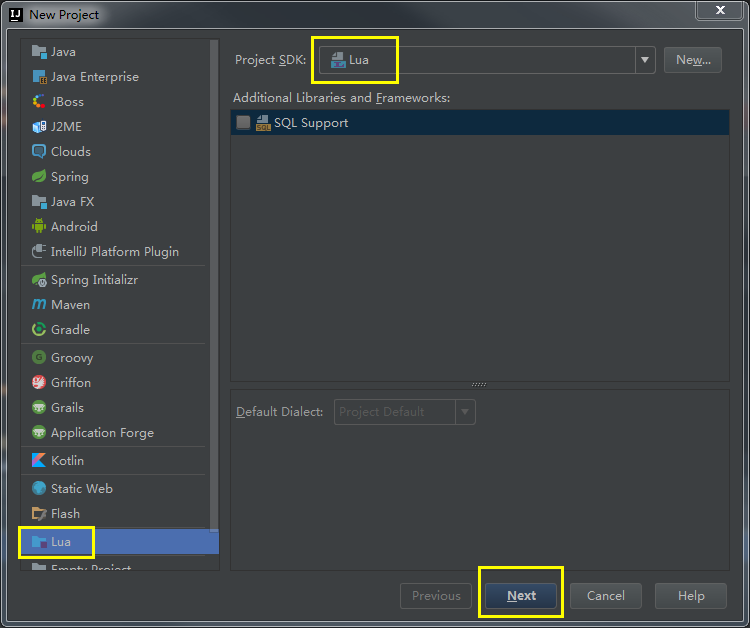Enable the SQL Support checkbox

tap(243, 122)
